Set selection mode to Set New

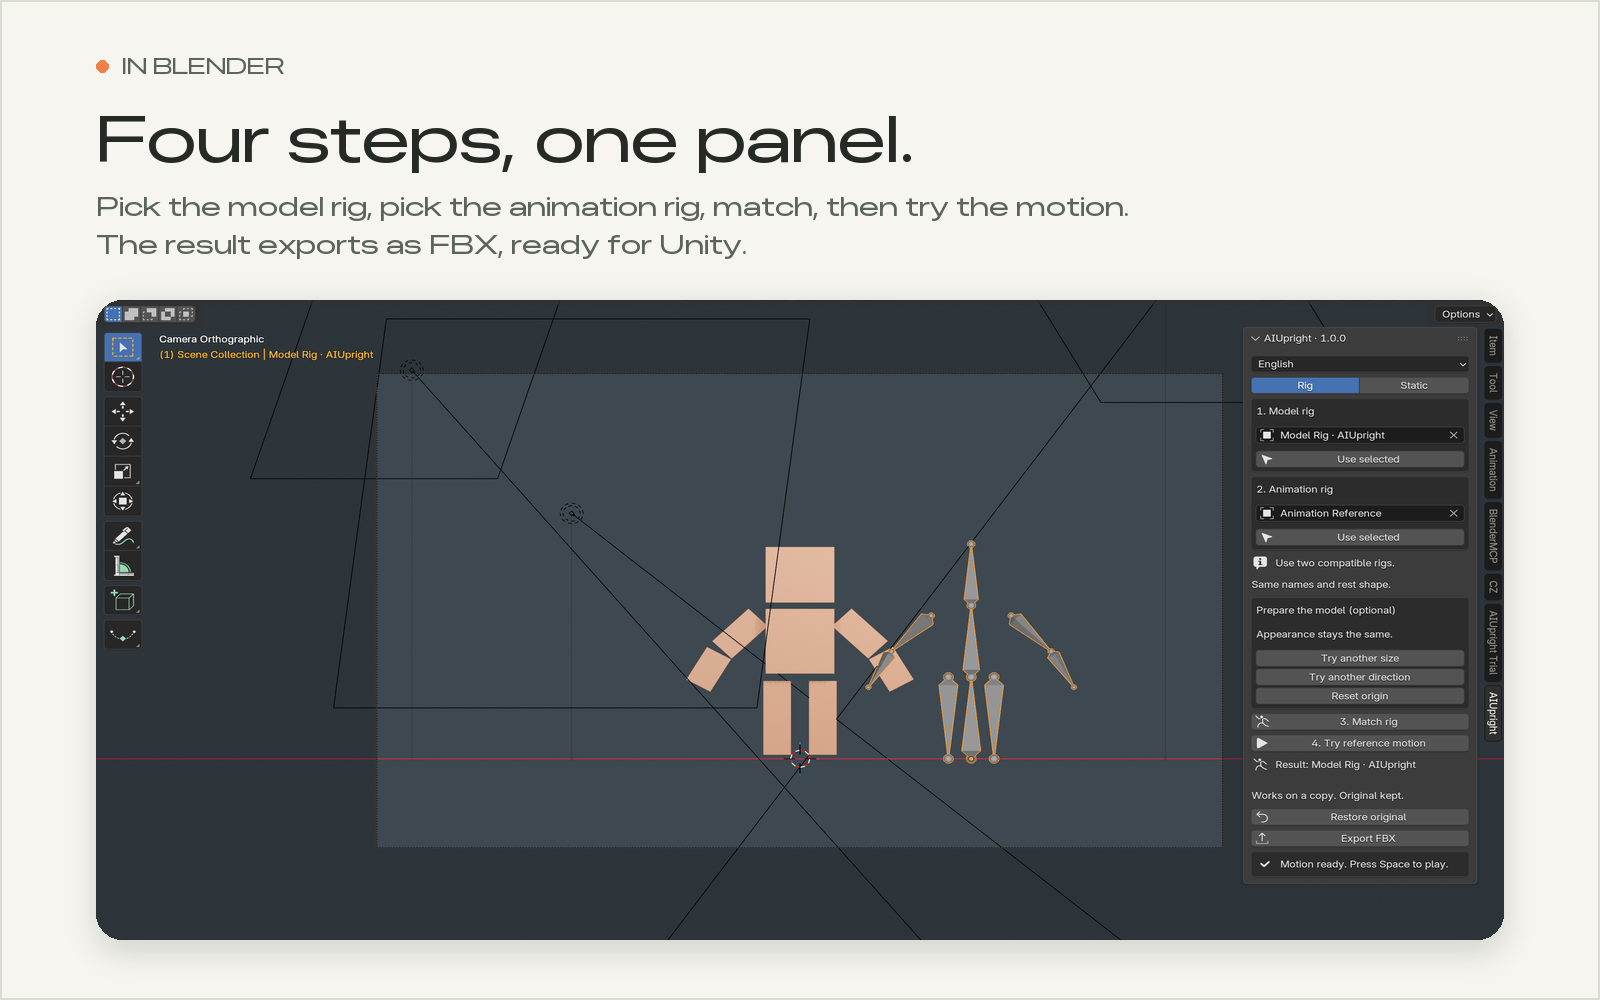pos(113,314)
